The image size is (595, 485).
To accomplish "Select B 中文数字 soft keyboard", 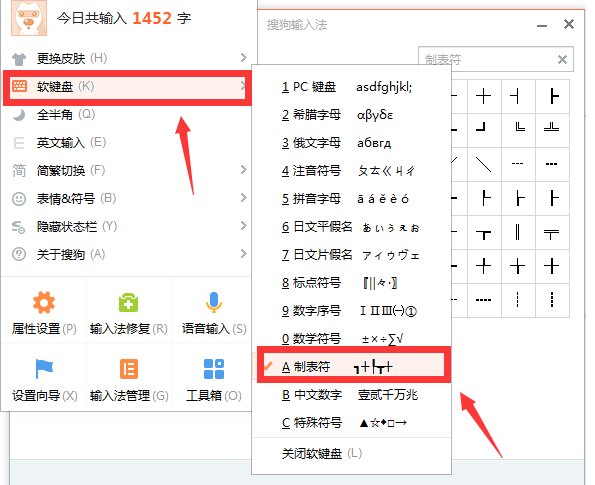I will point(351,395).
